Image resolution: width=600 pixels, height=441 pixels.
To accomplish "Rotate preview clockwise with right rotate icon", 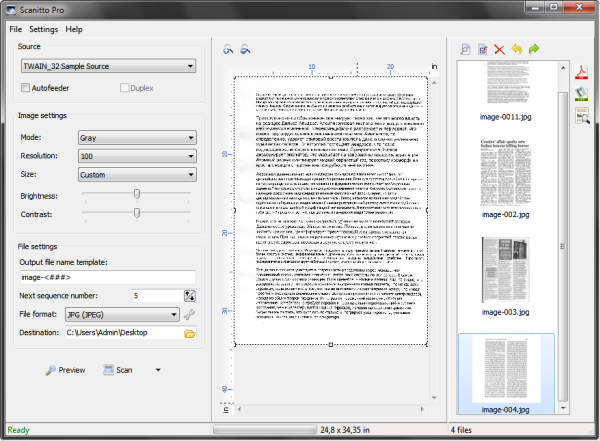I will pyautogui.click(x=242, y=49).
